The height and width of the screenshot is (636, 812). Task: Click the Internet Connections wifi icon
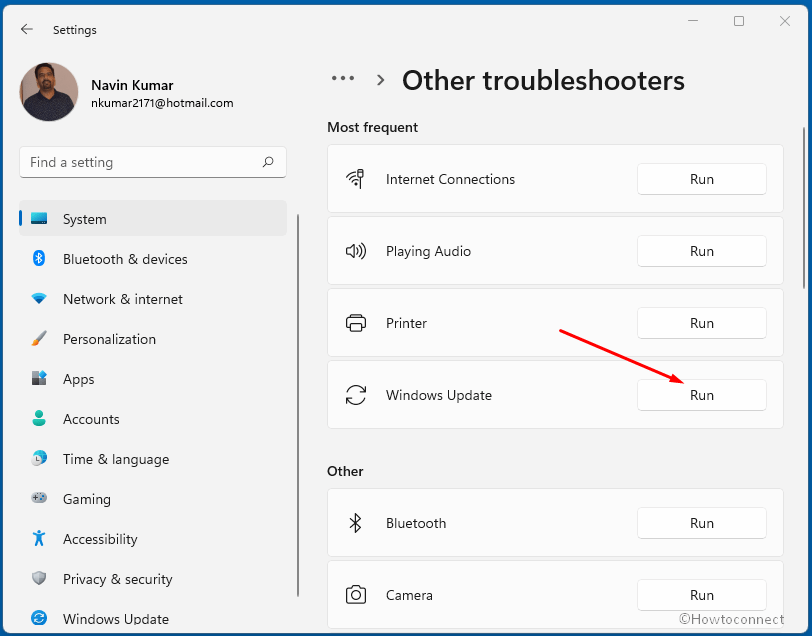pyautogui.click(x=355, y=179)
